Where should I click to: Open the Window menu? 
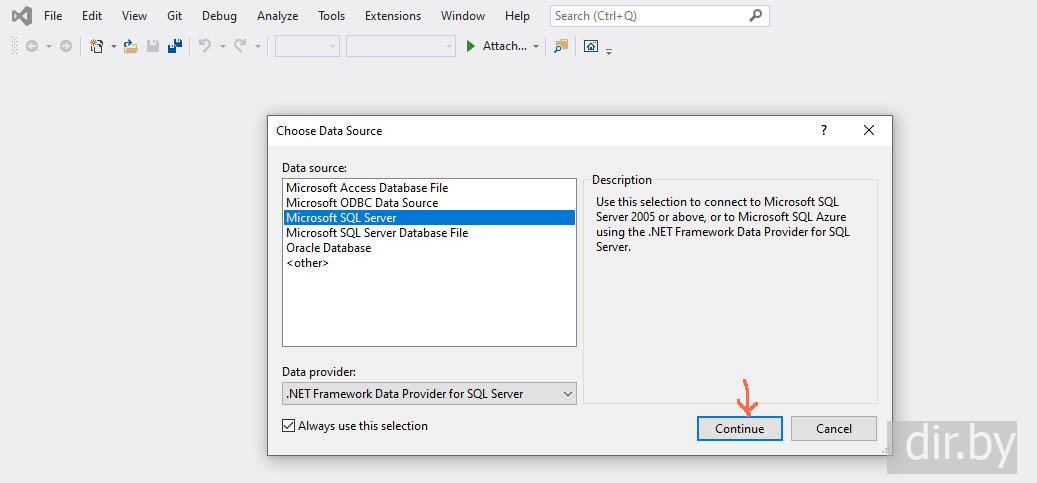(x=463, y=16)
